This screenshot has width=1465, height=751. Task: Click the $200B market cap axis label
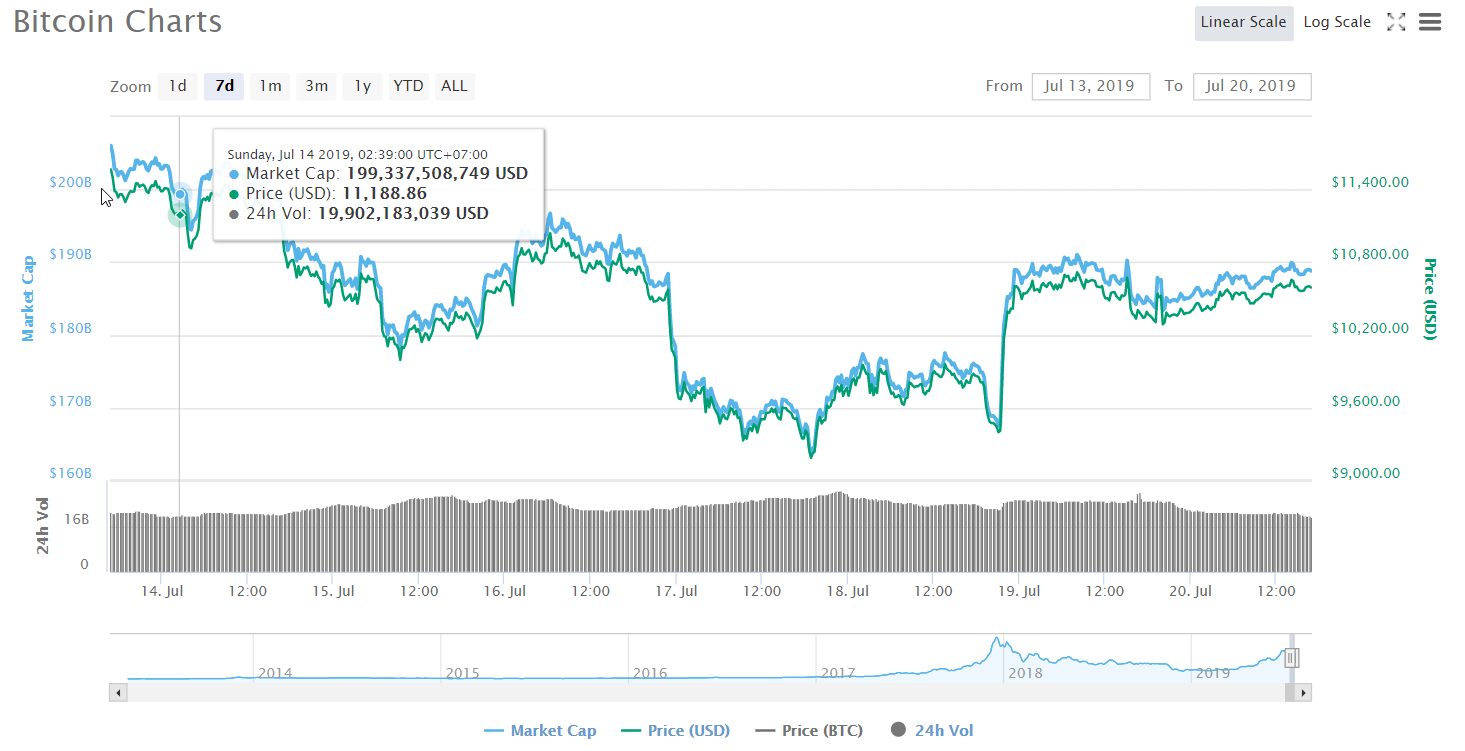[70, 183]
